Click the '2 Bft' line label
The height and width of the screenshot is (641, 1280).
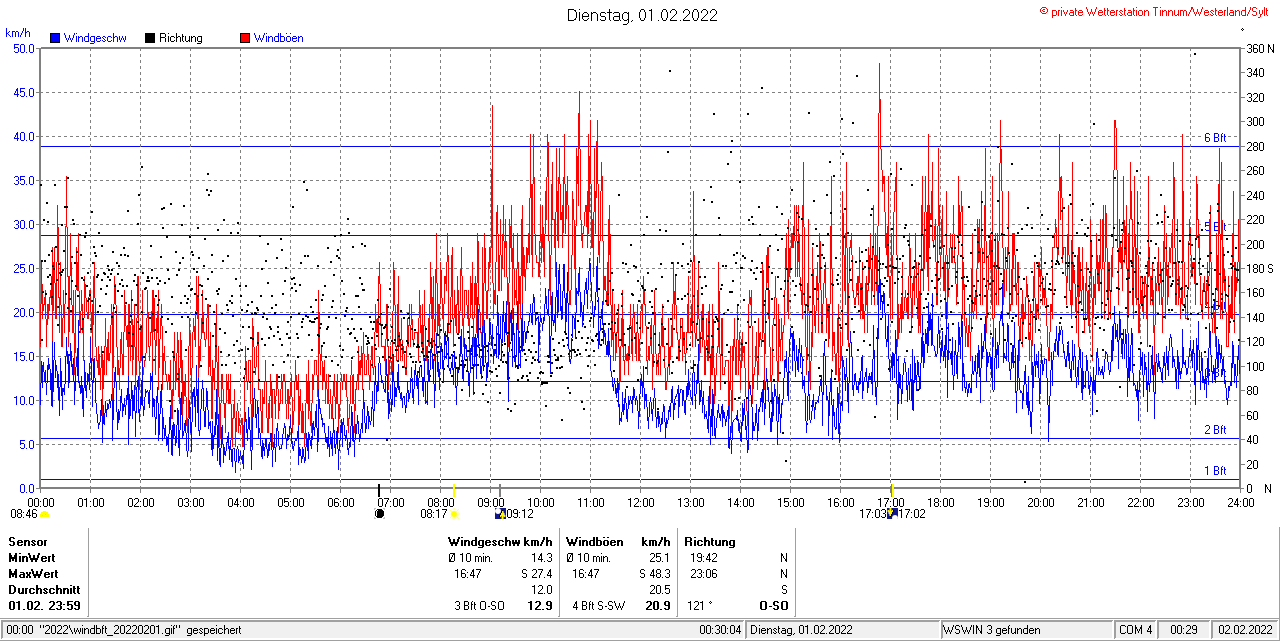coord(1214,430)
